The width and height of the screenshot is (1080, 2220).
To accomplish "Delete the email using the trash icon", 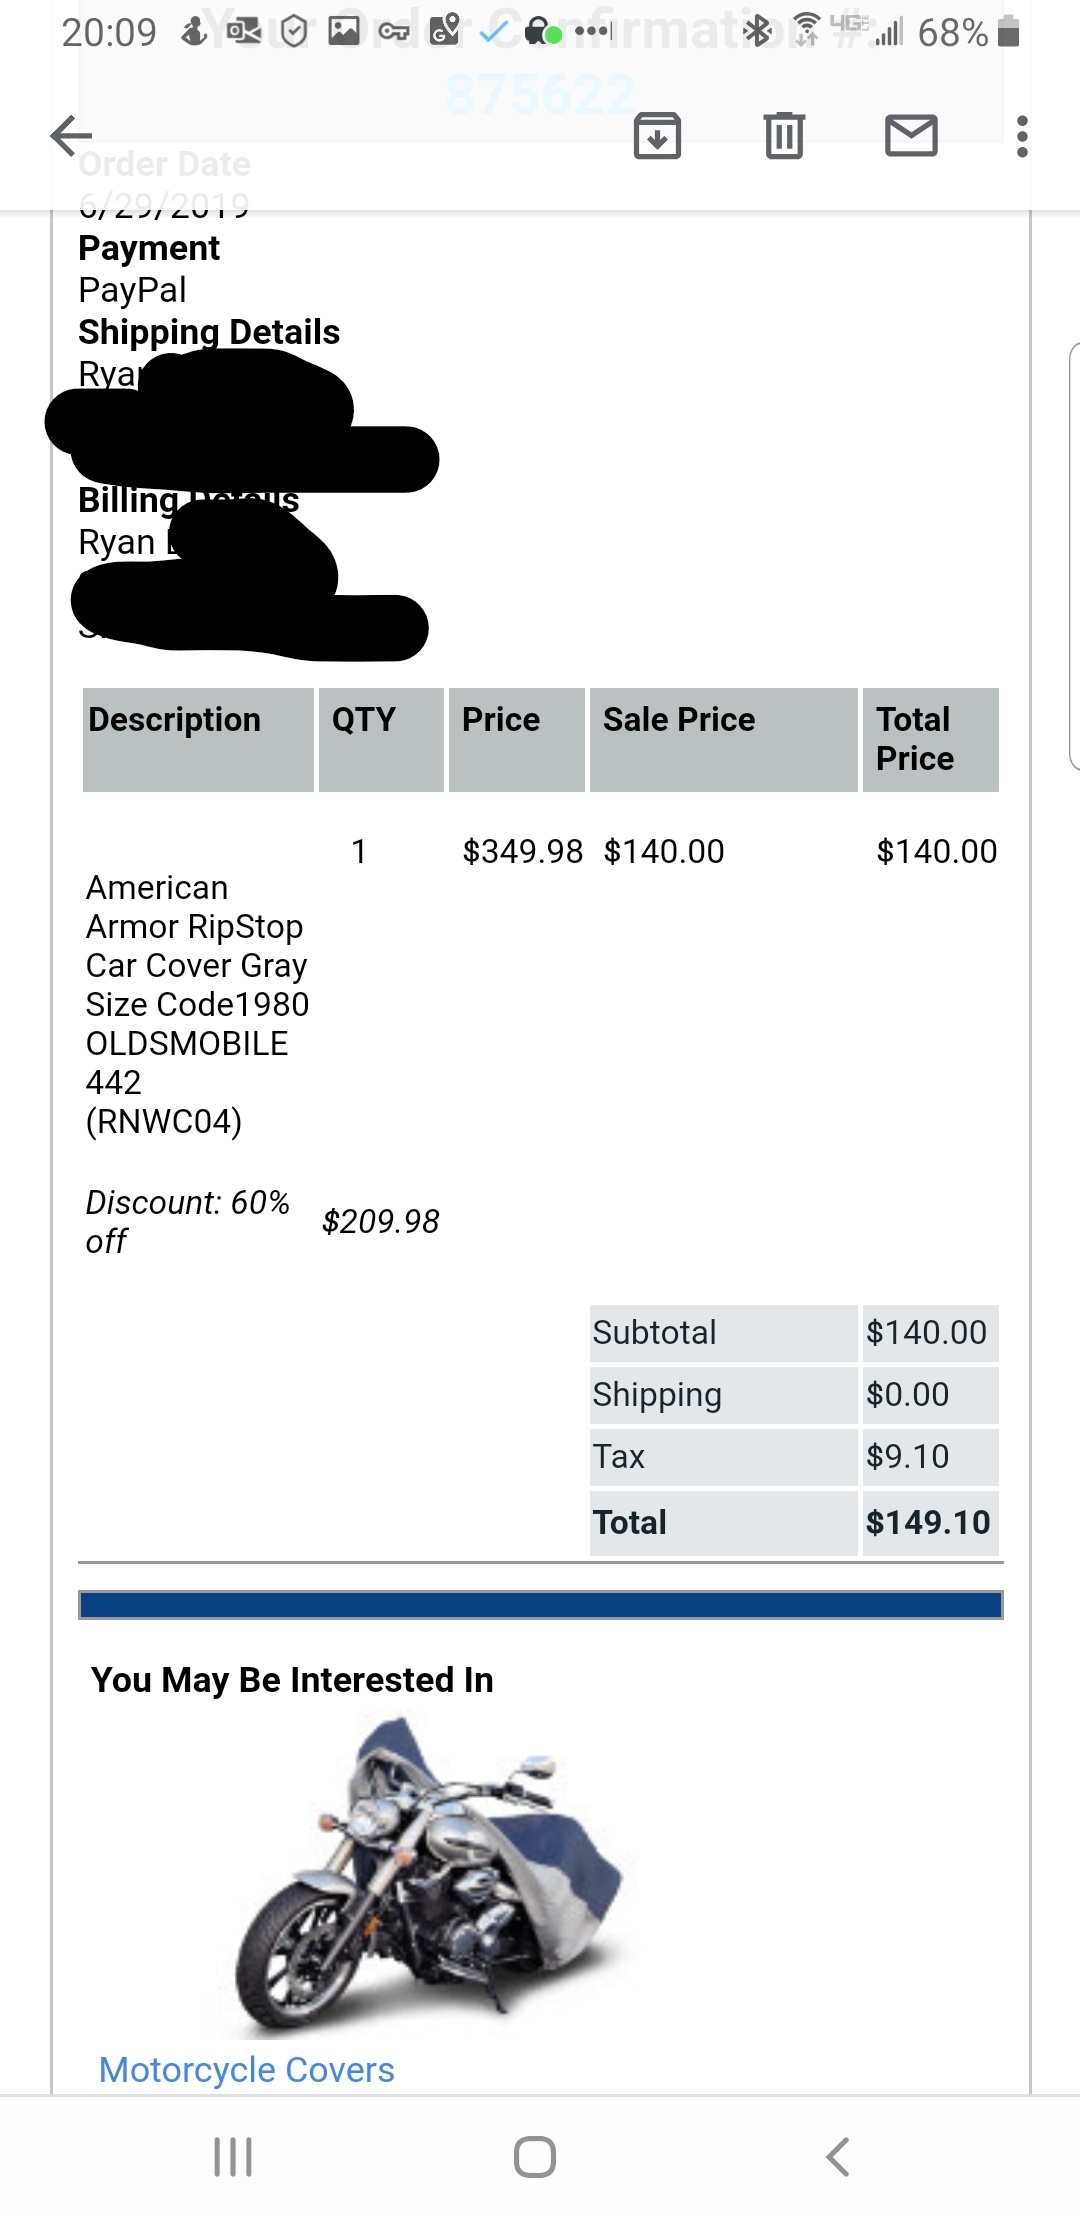I will (x=784, y=136).
